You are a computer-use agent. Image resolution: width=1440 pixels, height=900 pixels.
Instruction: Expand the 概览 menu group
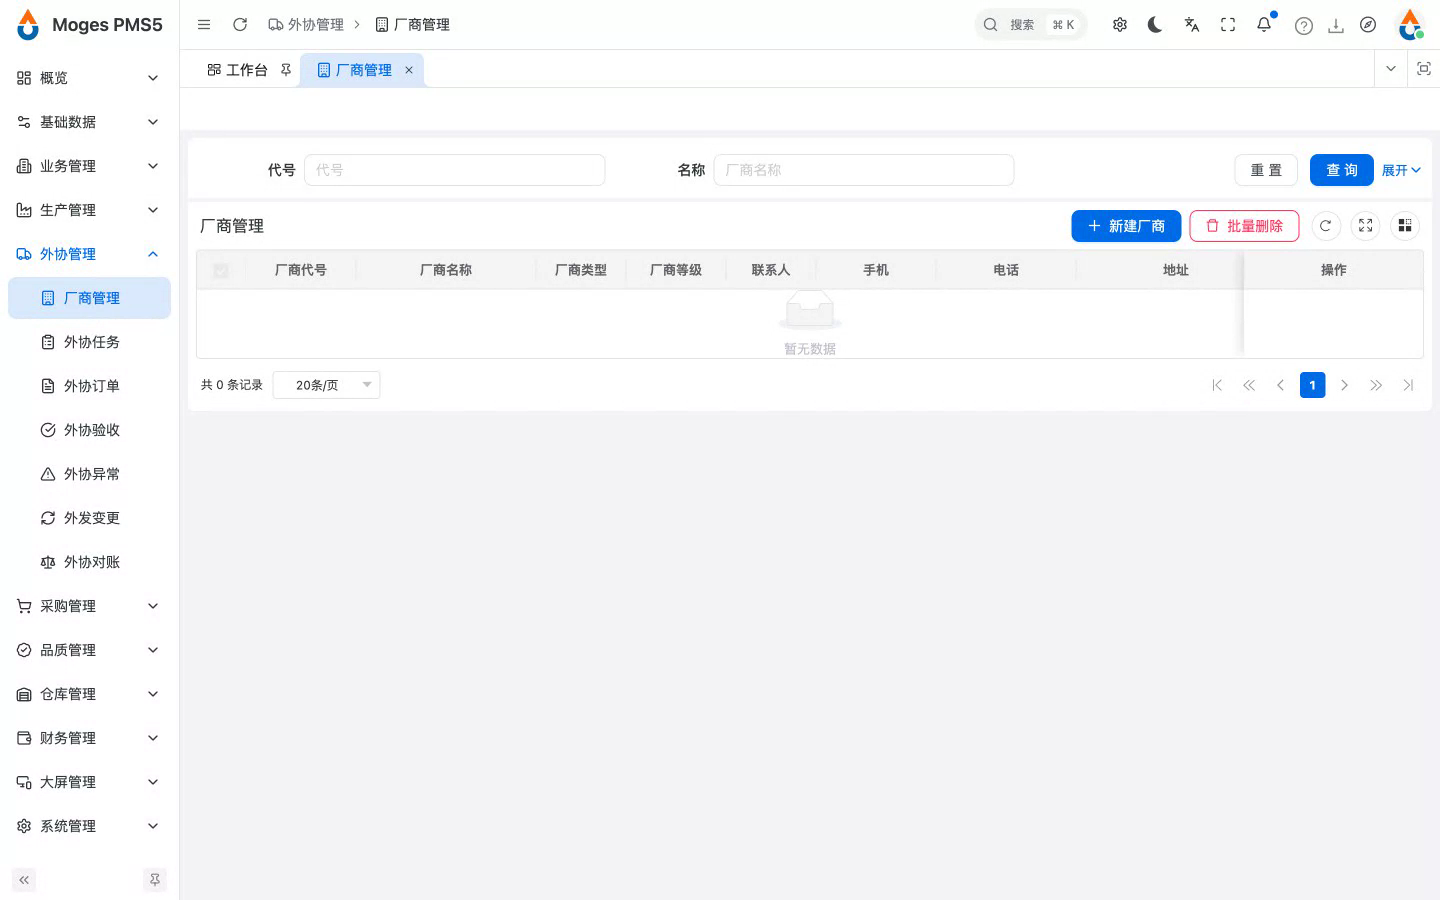[x=89, y=78]
